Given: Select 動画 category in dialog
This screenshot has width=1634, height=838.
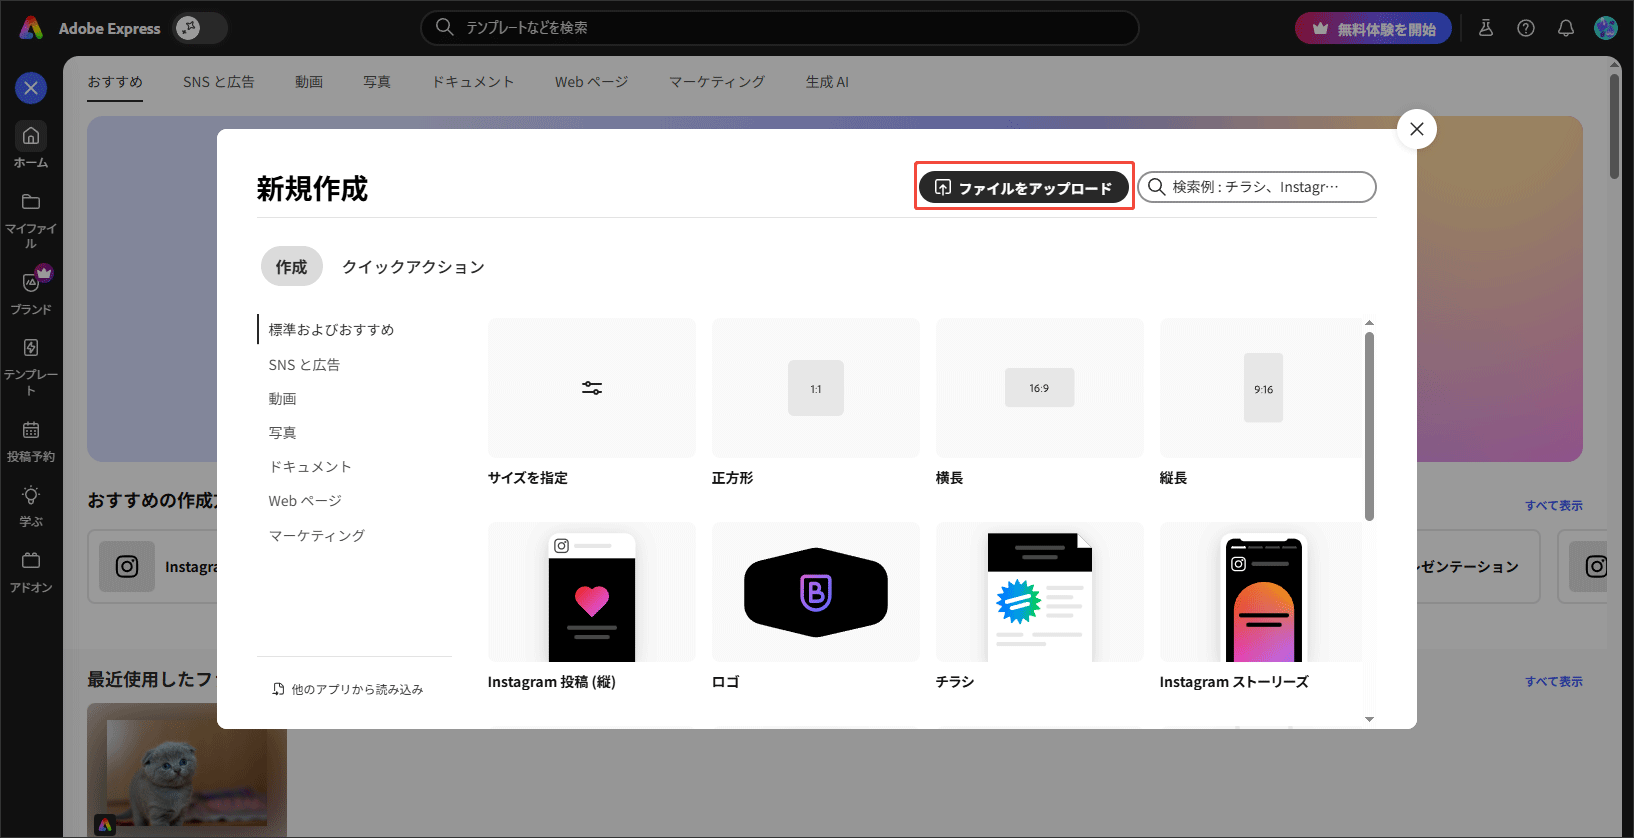Looking at the screenshot, I should pyautogui.click(x=282, y=399).
